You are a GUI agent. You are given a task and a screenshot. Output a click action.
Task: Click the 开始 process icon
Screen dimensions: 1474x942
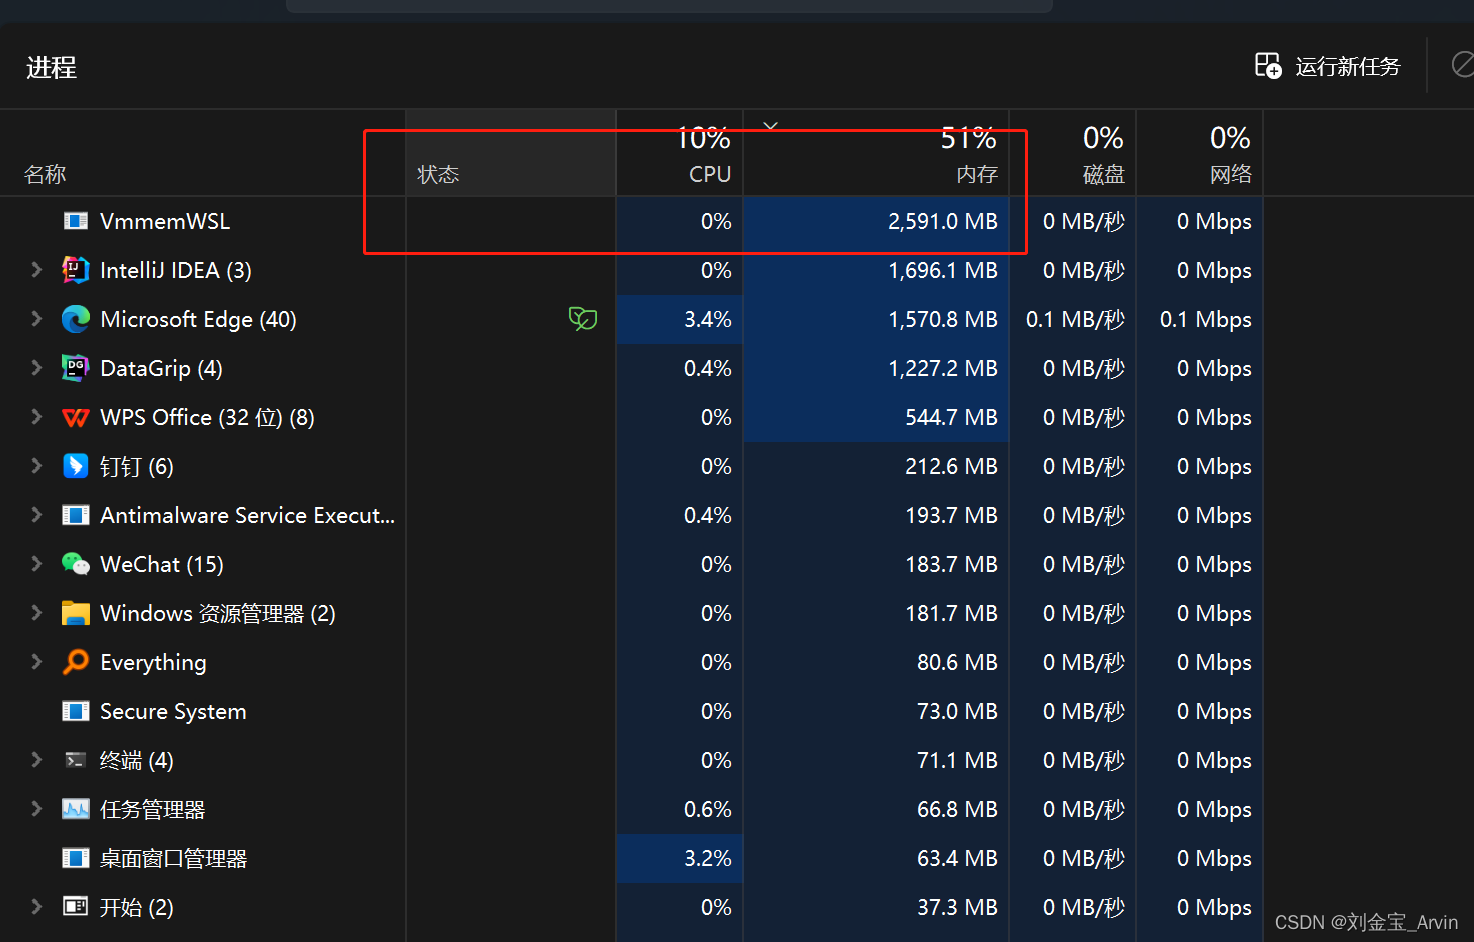76,907
